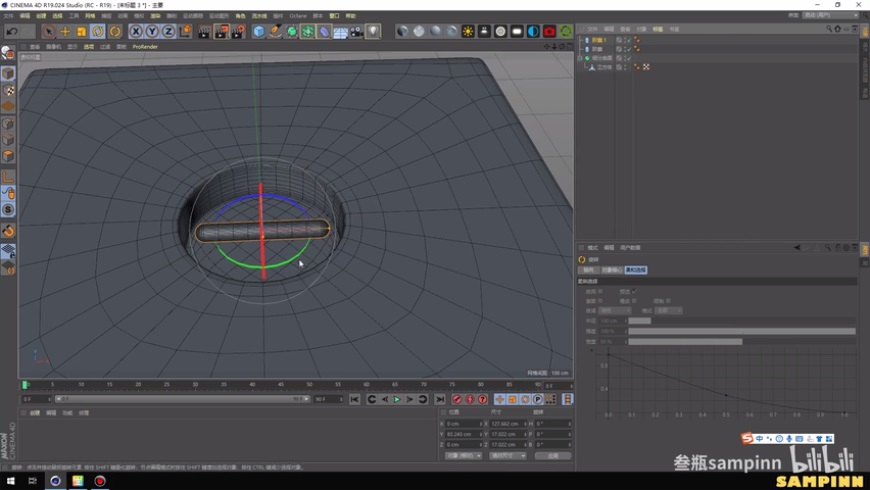
Task: Toggle green checkmark of first capsule
Action: click(x=628, y=40)
